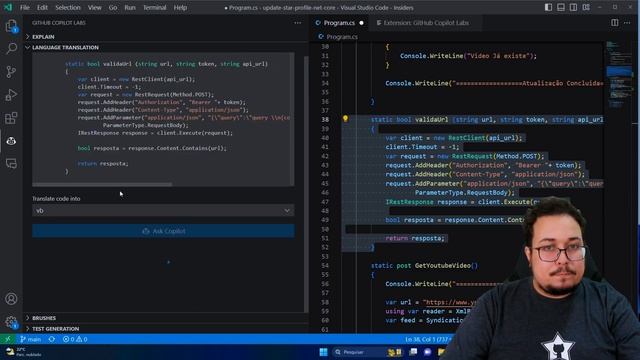Viewport: 640px width, 360px height.
Task: Open the Explorer view in activity bar
Action: [11, 26]
